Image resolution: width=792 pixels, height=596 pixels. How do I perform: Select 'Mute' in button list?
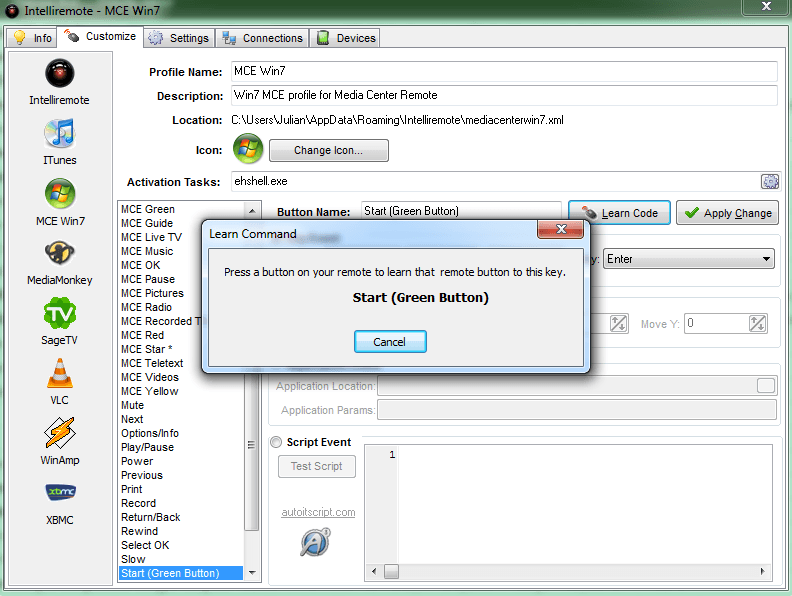click(x=132, y=405)
